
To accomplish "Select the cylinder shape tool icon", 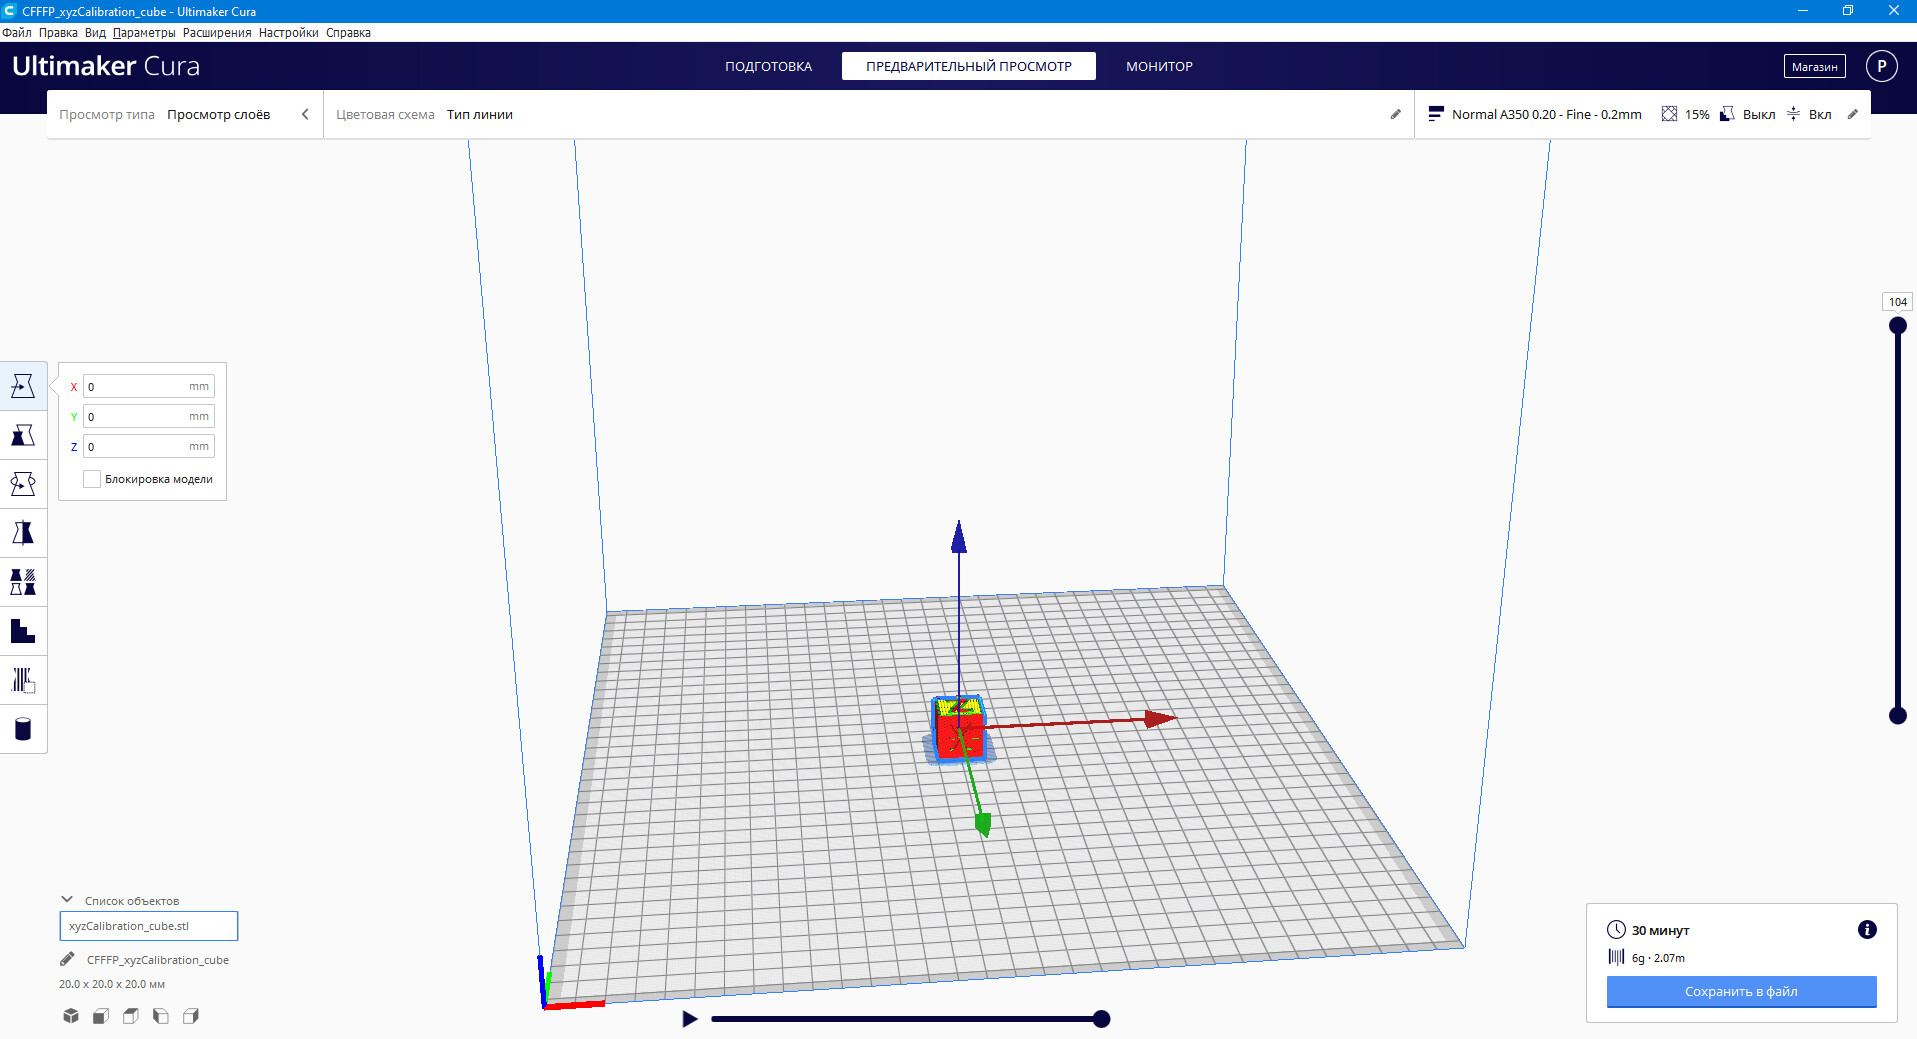I will (x=23, y=729).
